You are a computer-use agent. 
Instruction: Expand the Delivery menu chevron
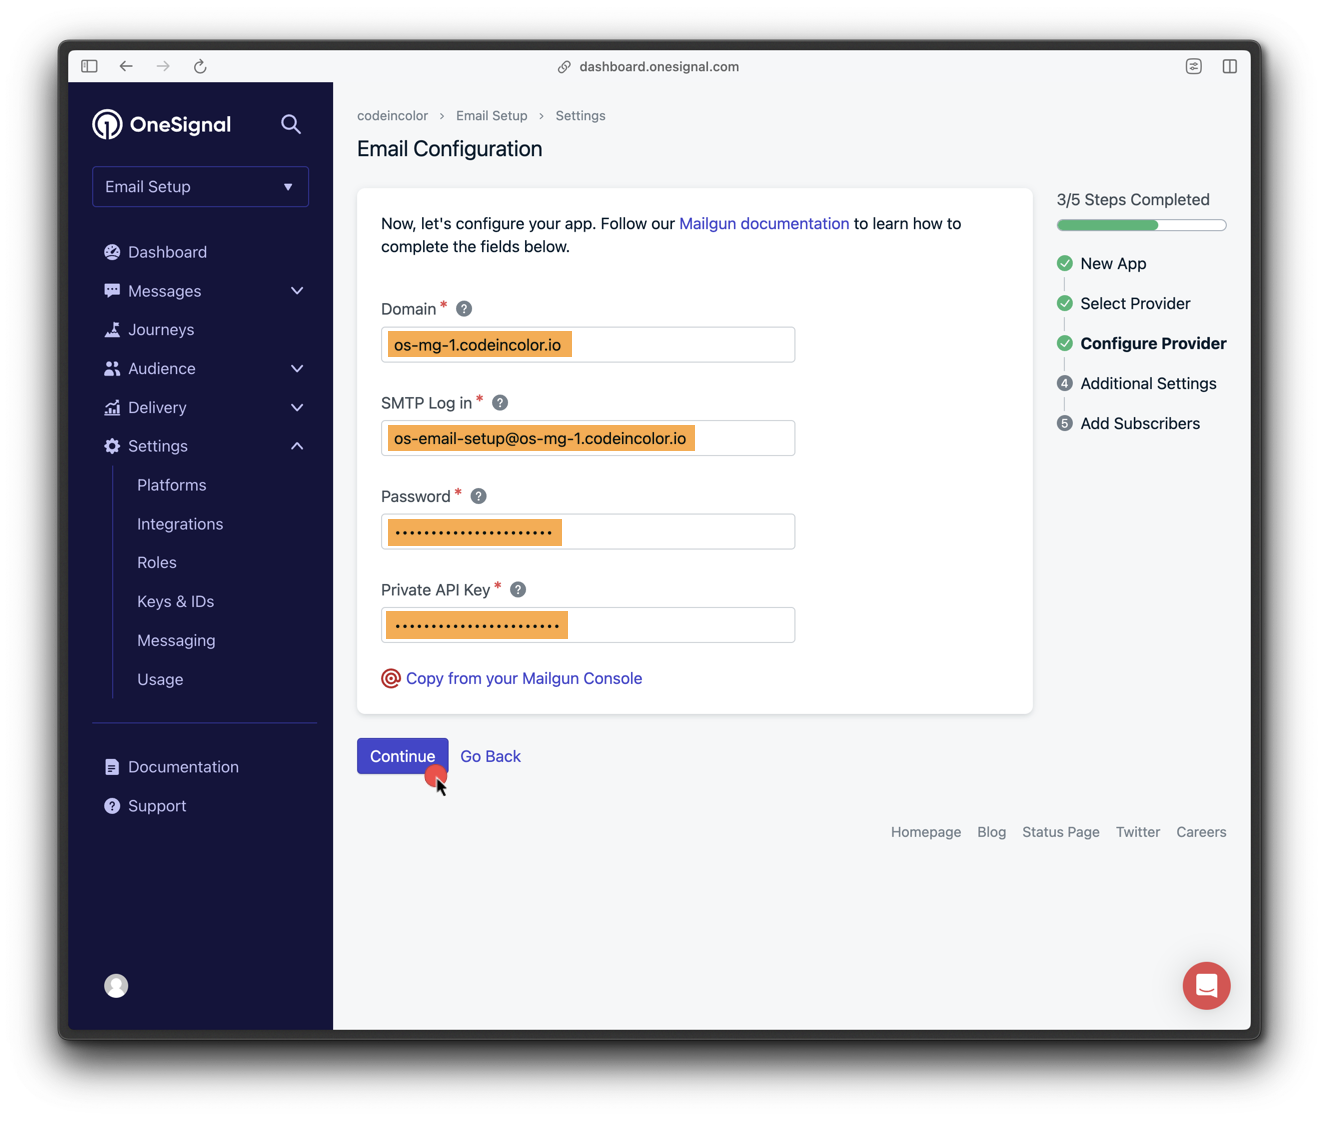297,408
